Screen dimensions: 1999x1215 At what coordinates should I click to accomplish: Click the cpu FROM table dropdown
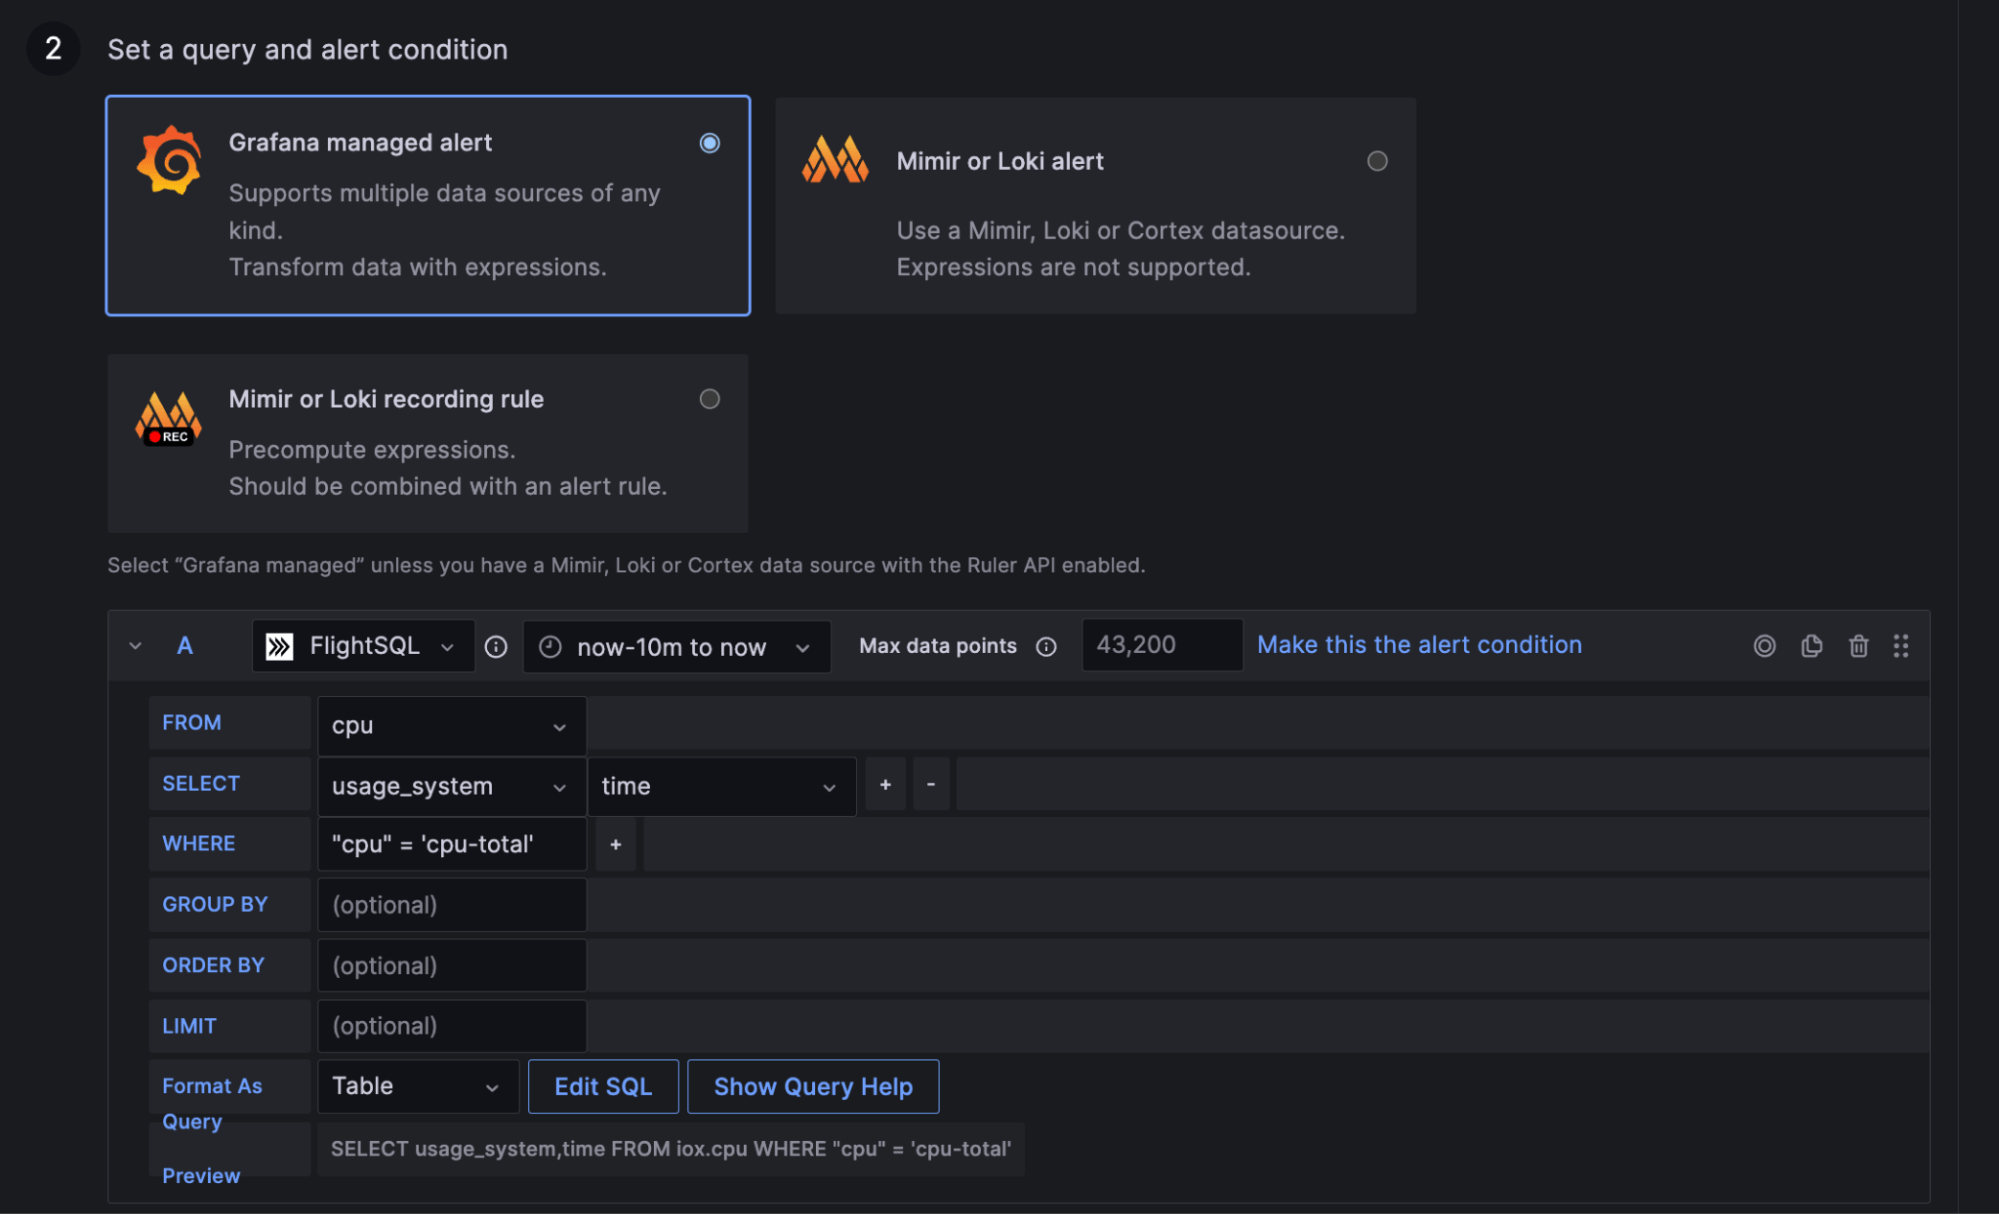(445, 724)
